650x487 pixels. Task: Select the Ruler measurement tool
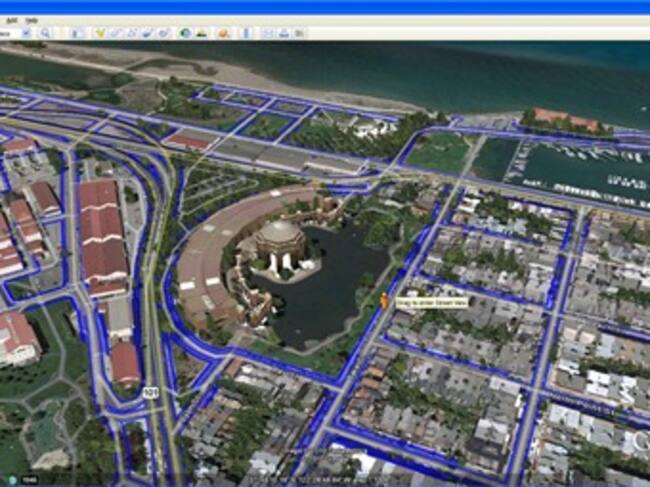pyautogui.click(x=246, y=33)
